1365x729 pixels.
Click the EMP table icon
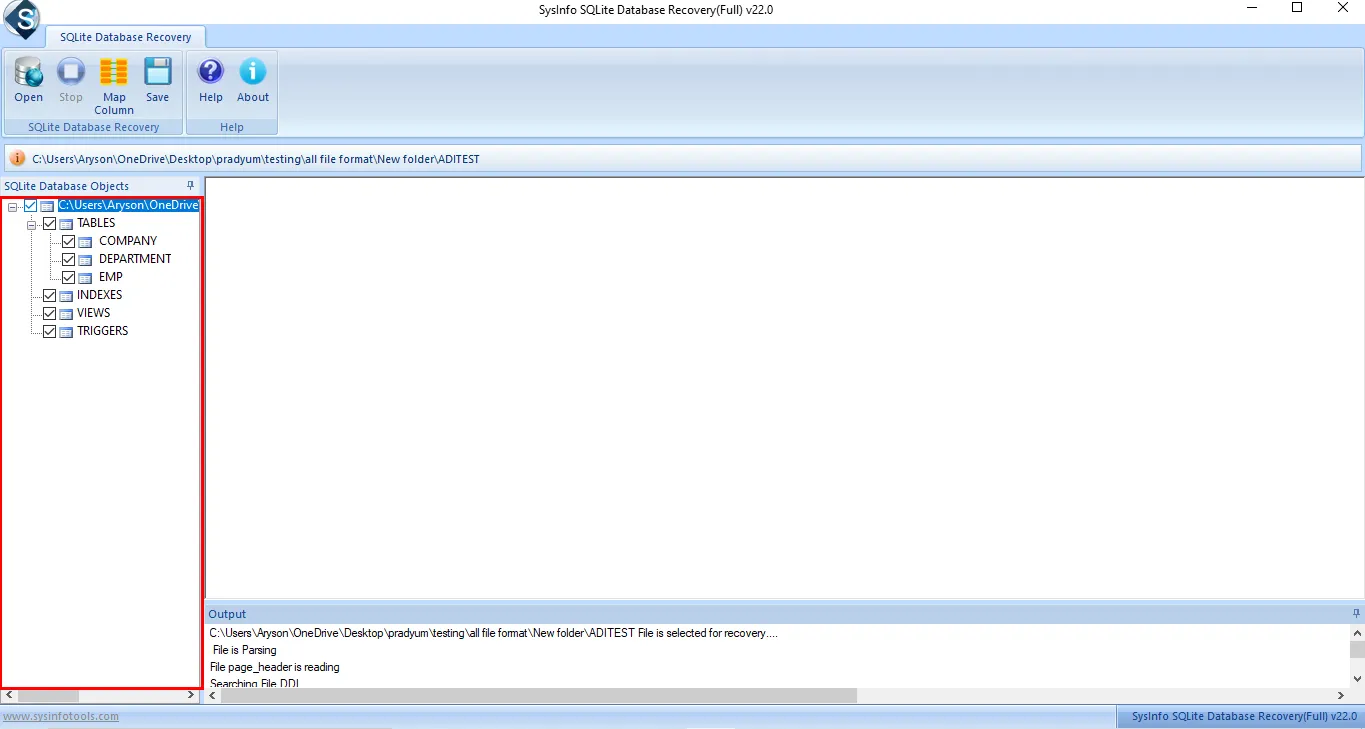86,278
